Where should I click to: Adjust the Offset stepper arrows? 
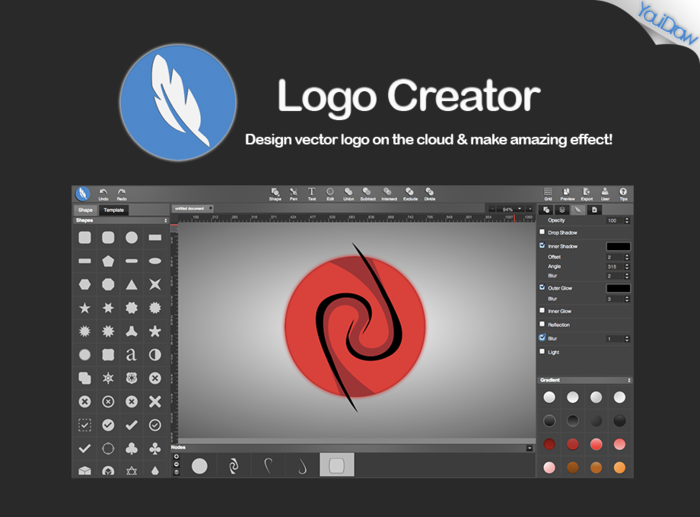pyautogui.click(x=627, y=257)
